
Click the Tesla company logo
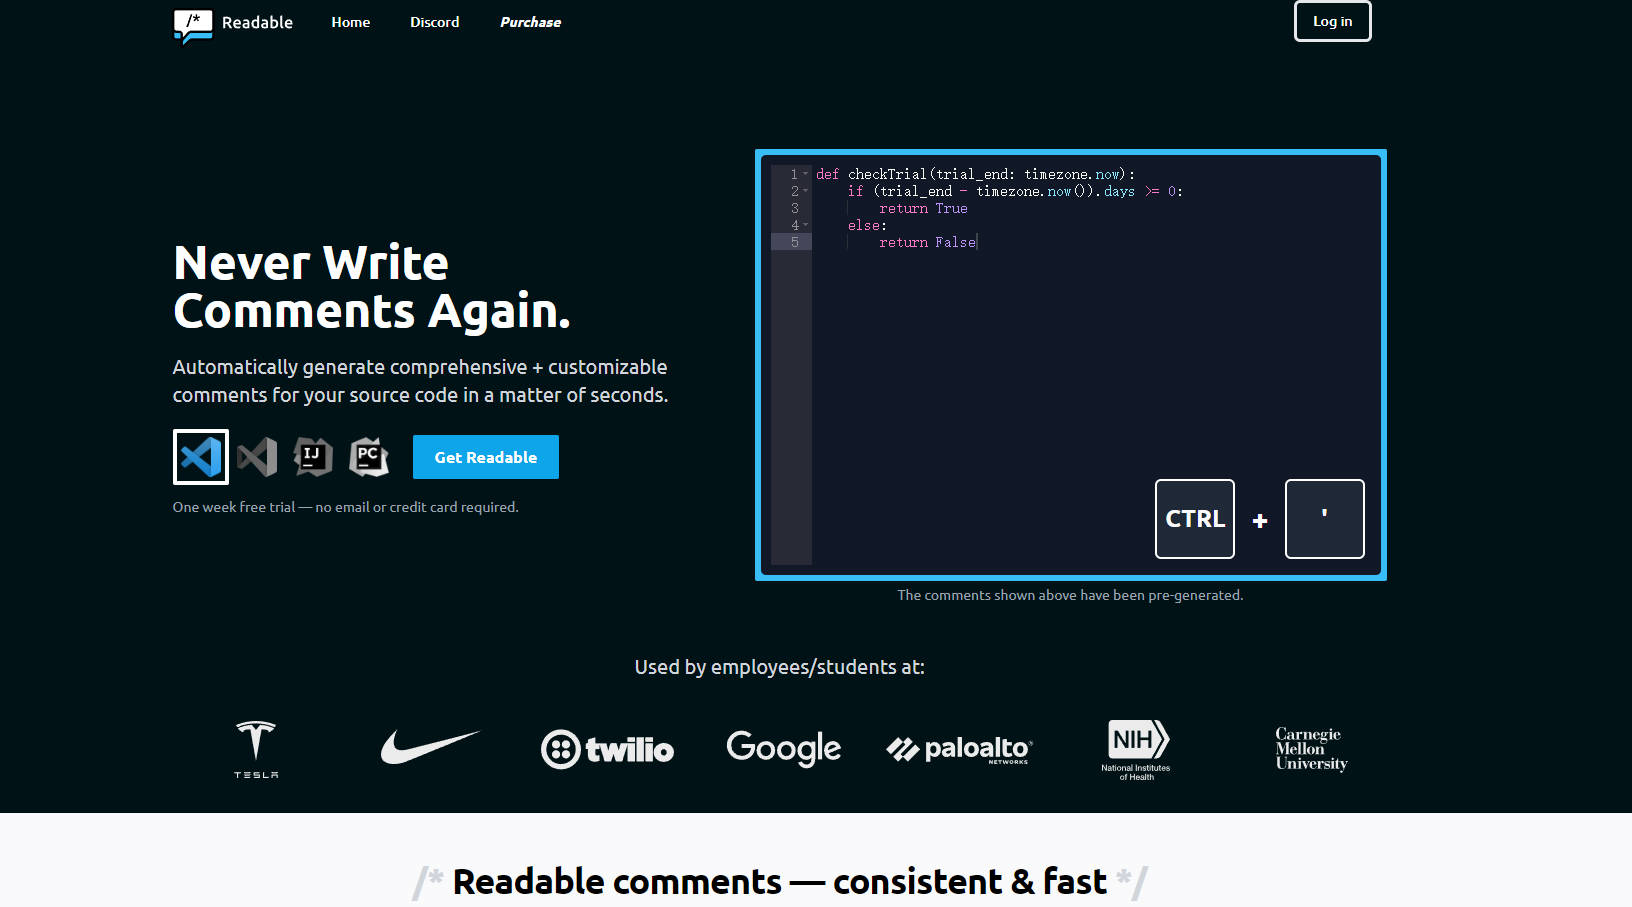(256, 748)
